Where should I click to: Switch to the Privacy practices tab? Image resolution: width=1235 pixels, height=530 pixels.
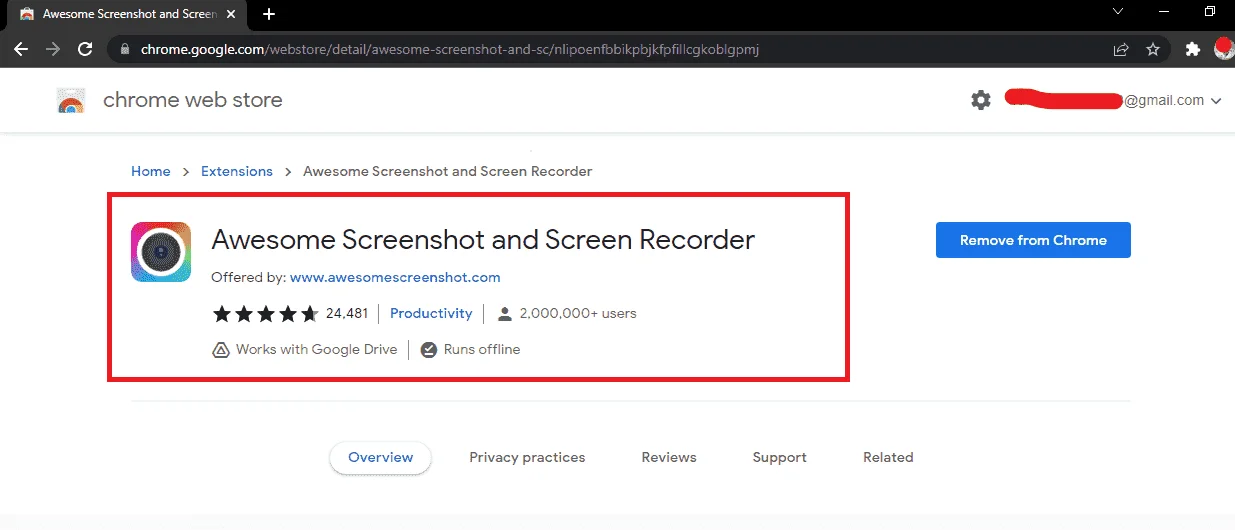click(x=527, y=458)
